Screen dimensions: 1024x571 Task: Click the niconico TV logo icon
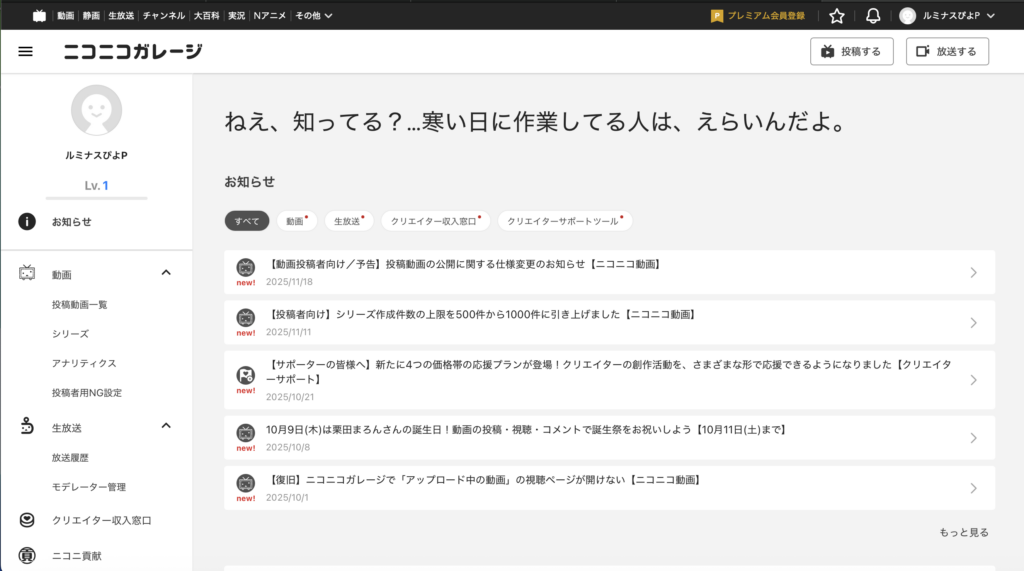[x=39, y=15]
